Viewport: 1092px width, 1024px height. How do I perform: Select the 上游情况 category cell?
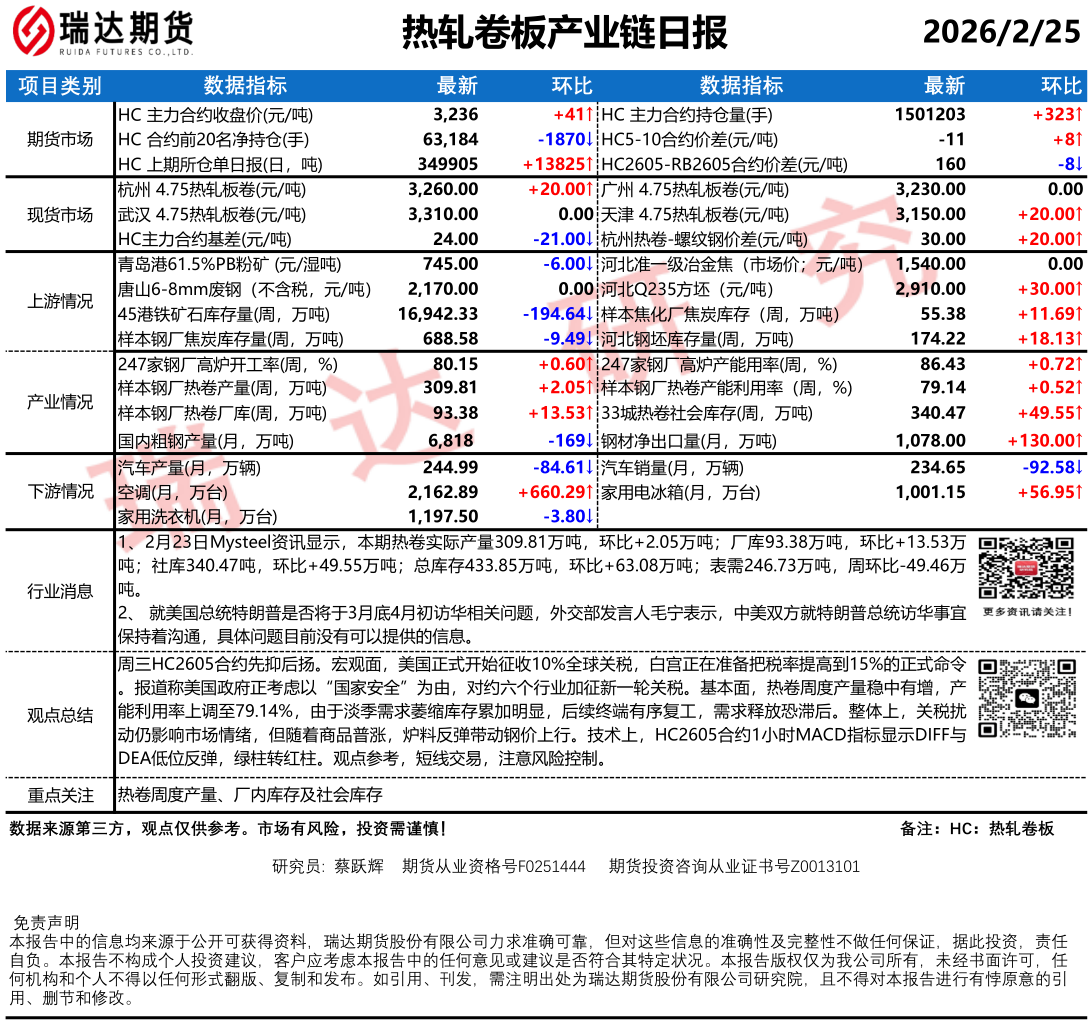click(60, 302)
